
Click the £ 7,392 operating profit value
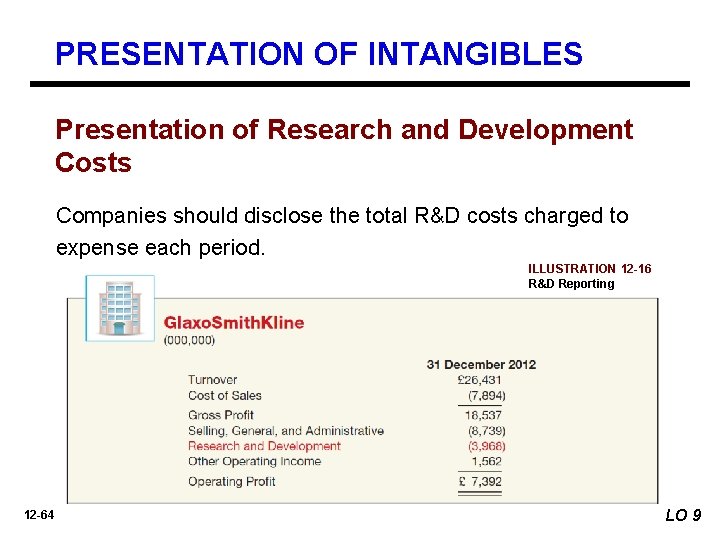[x=480, y=481]
